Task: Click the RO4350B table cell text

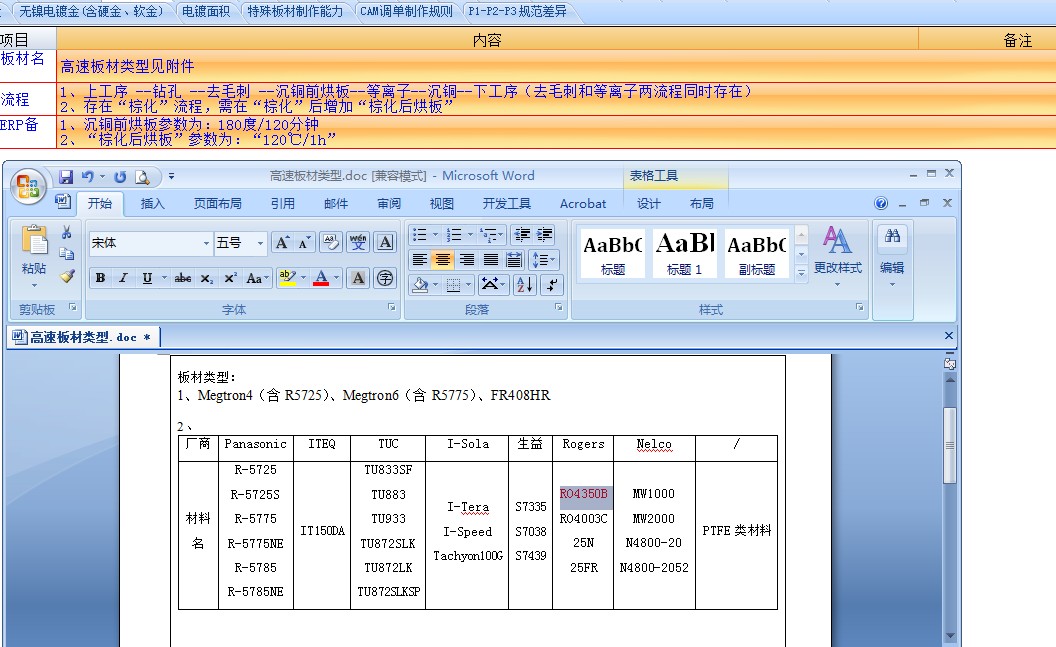Action: (x=583, y=494)
